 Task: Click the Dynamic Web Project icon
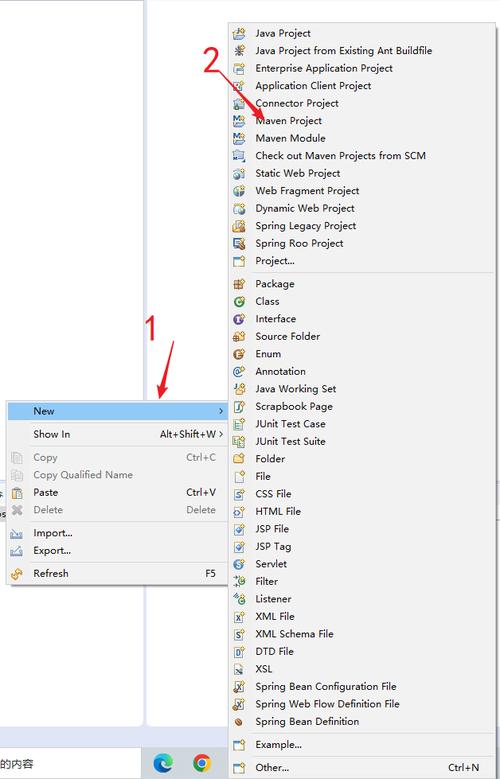(x=239, y=209)
